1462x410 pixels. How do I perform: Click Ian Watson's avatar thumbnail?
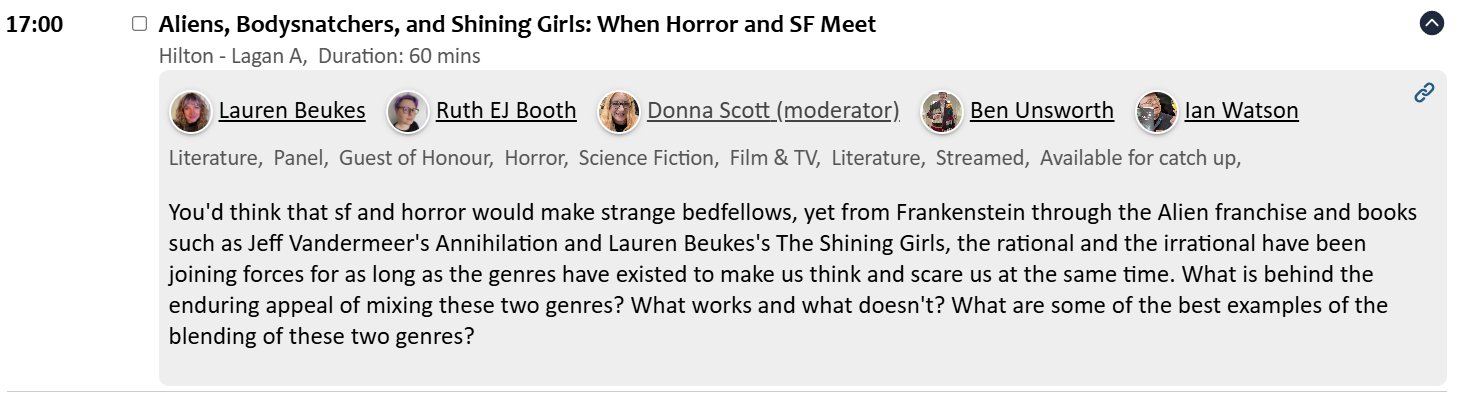(x=1156, y=111)
